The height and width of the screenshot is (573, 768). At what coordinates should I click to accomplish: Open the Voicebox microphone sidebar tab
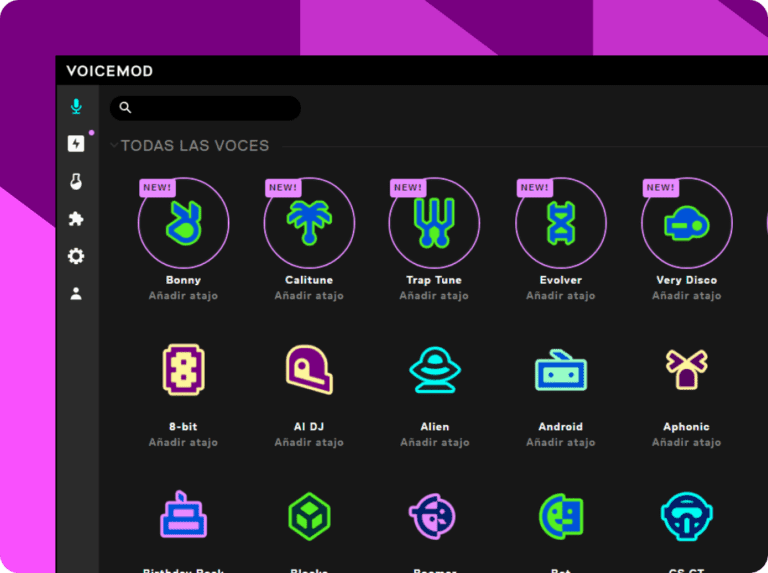coord(76,107)
